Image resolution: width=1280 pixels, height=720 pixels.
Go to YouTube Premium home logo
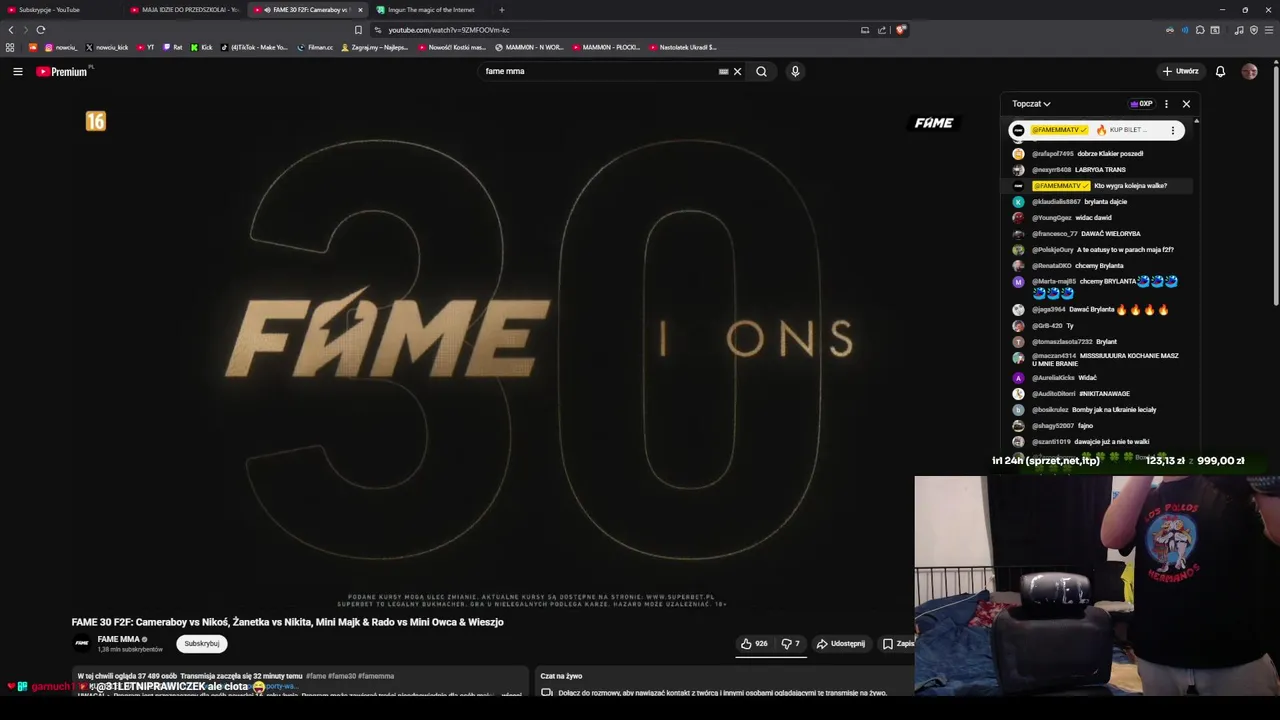pyautogui.click(x=62, y=71)
